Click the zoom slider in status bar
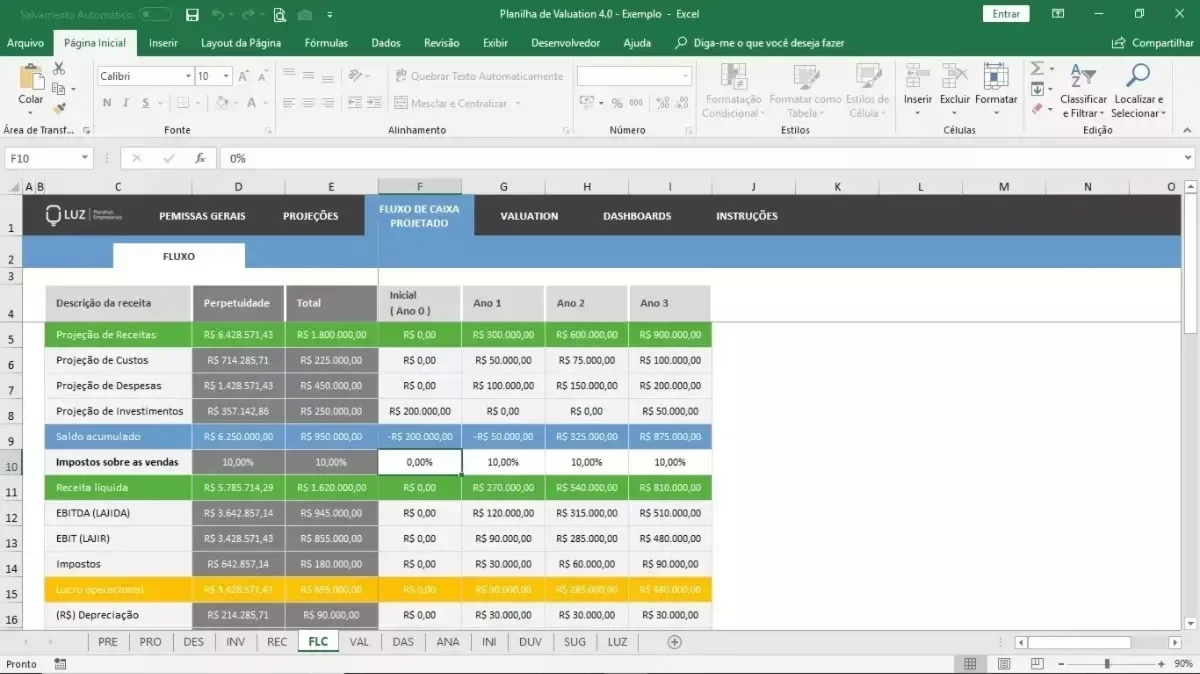The height and width of the screenshot is (674, 1200). coord(1106,664)
